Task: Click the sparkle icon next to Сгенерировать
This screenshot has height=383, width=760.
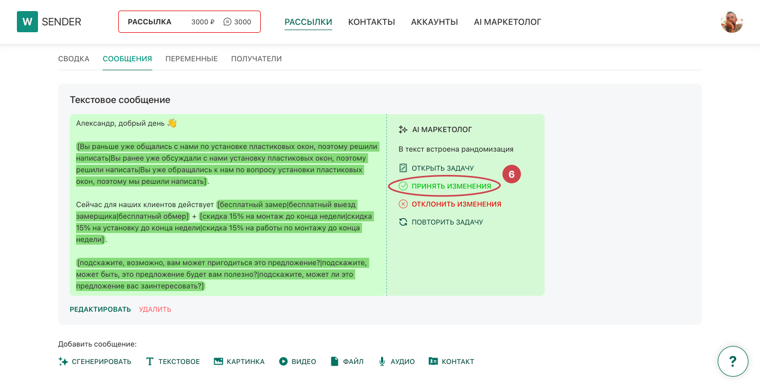Action: (63, 361)
